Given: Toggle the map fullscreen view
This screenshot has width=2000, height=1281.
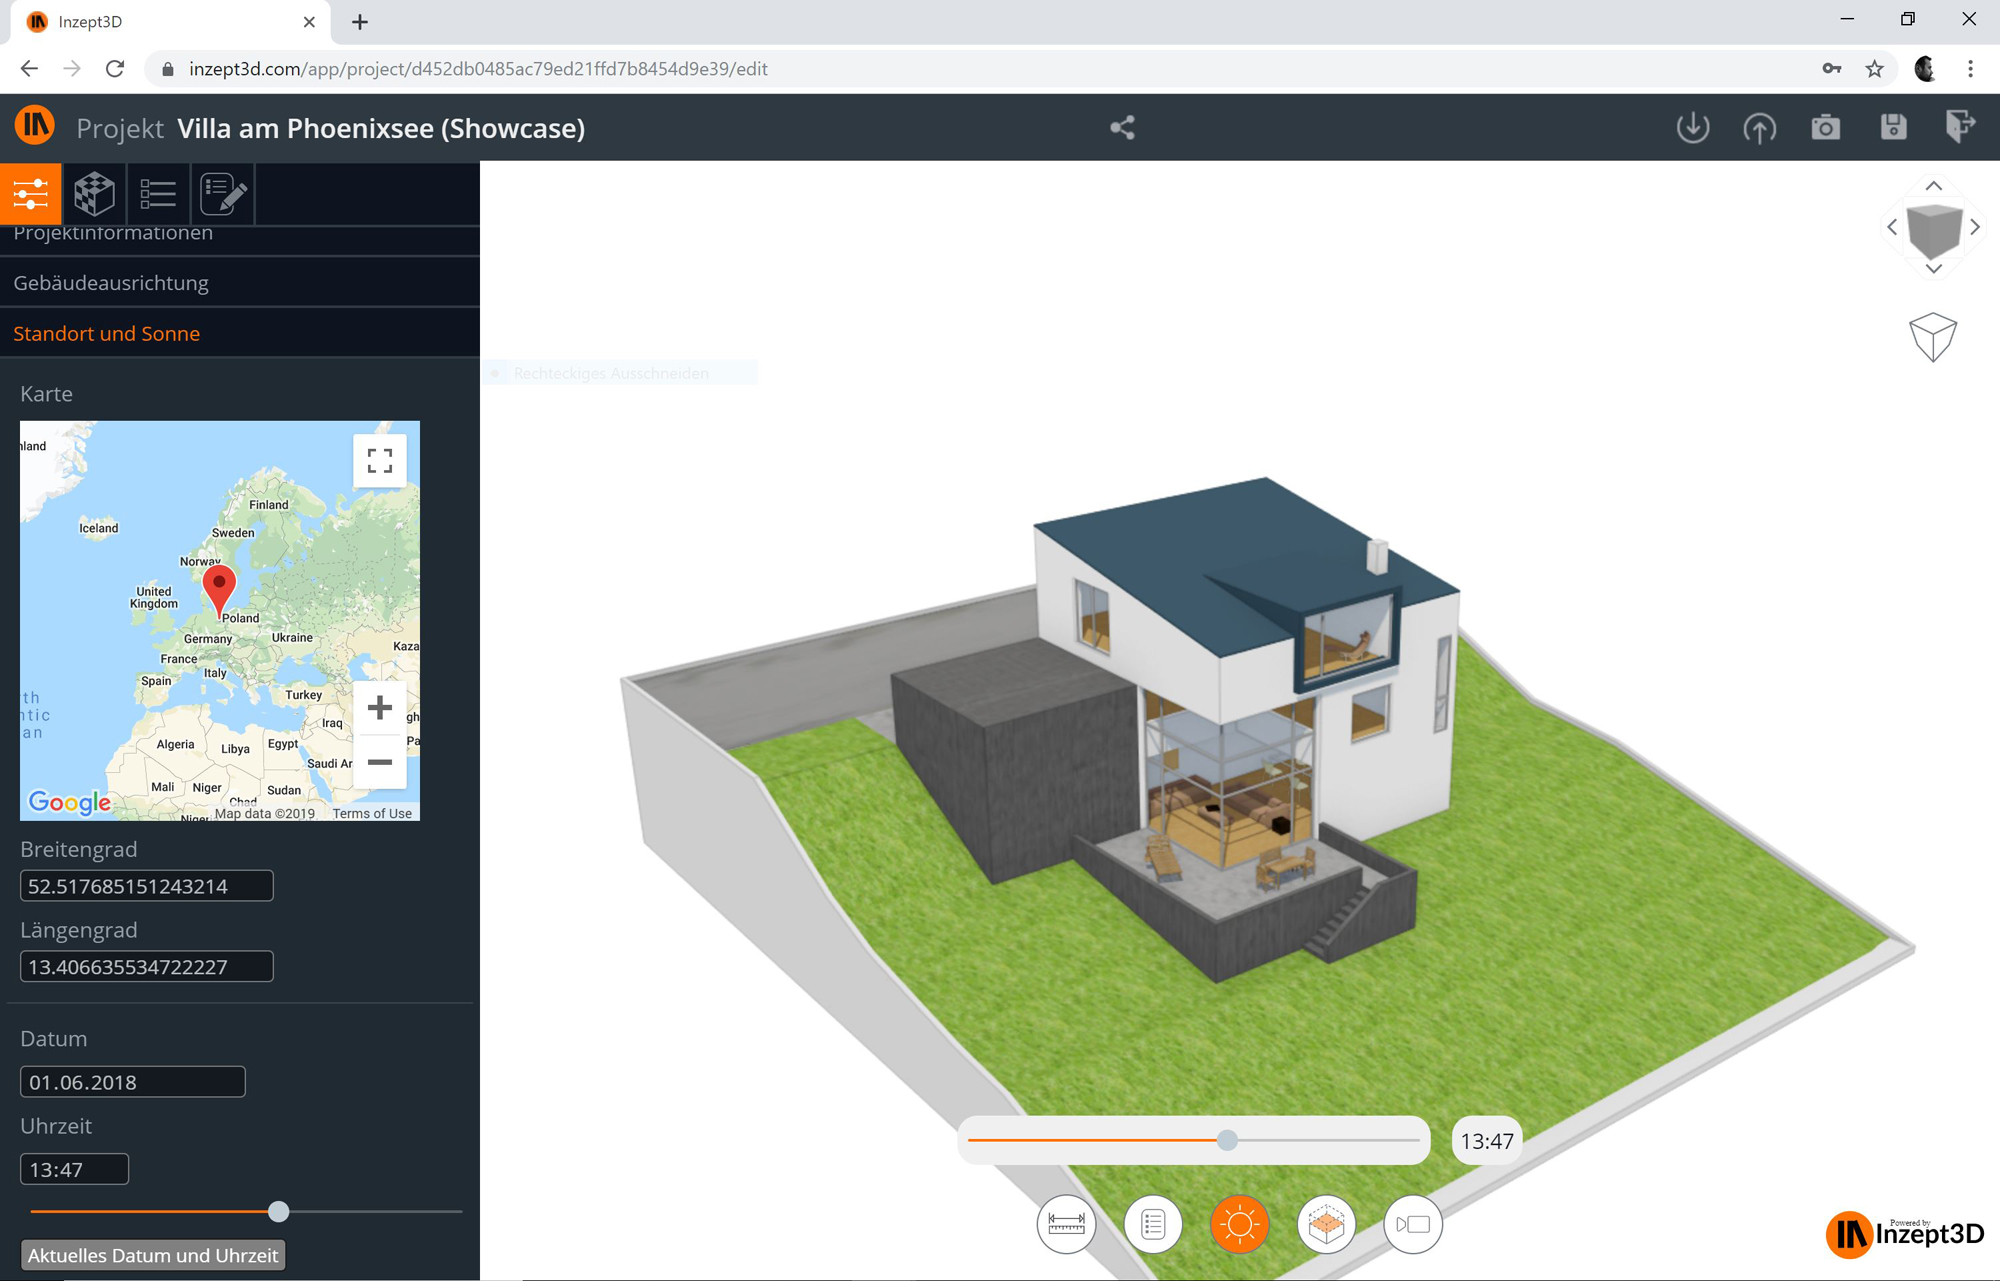Looking at the screenshot, I should [380, 461].
